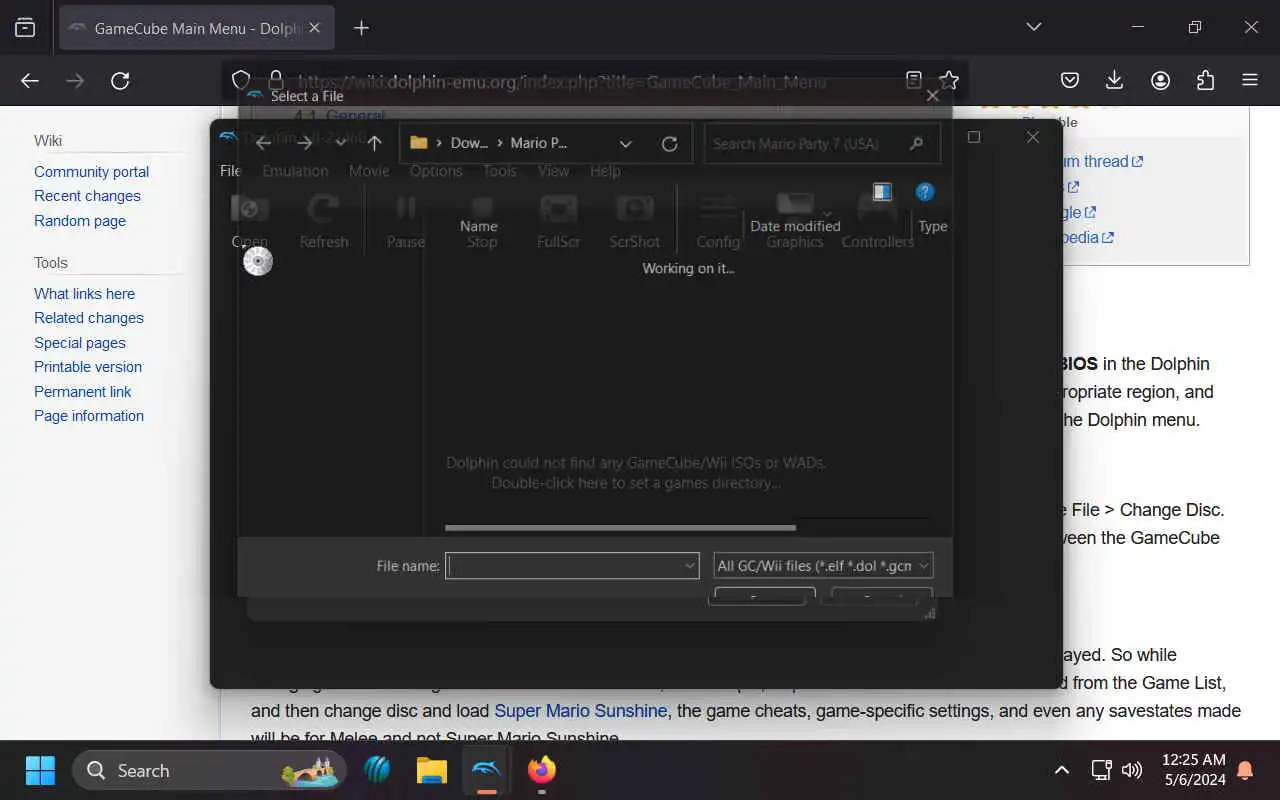Click the Type column header

click(932, 226)
